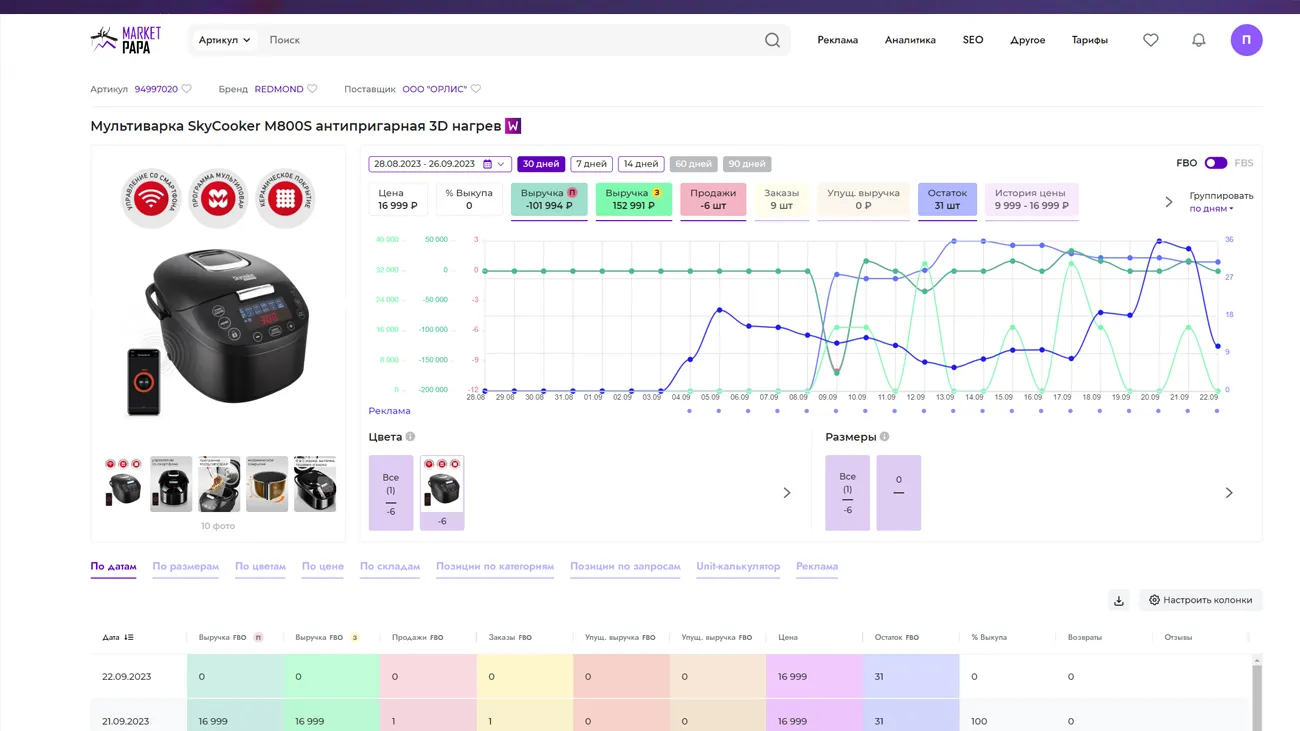Viewport: 1300px width, 731px height.
Task: Click the search magnifier icon
Action: (x=772, y=40)
